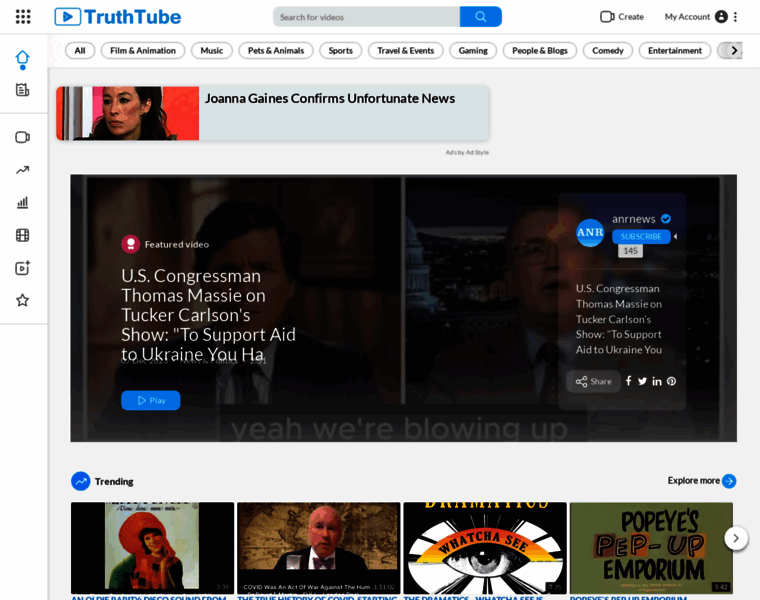Click the Create label in the header
This screenshot has width=760, height=600.
point(631,17)
